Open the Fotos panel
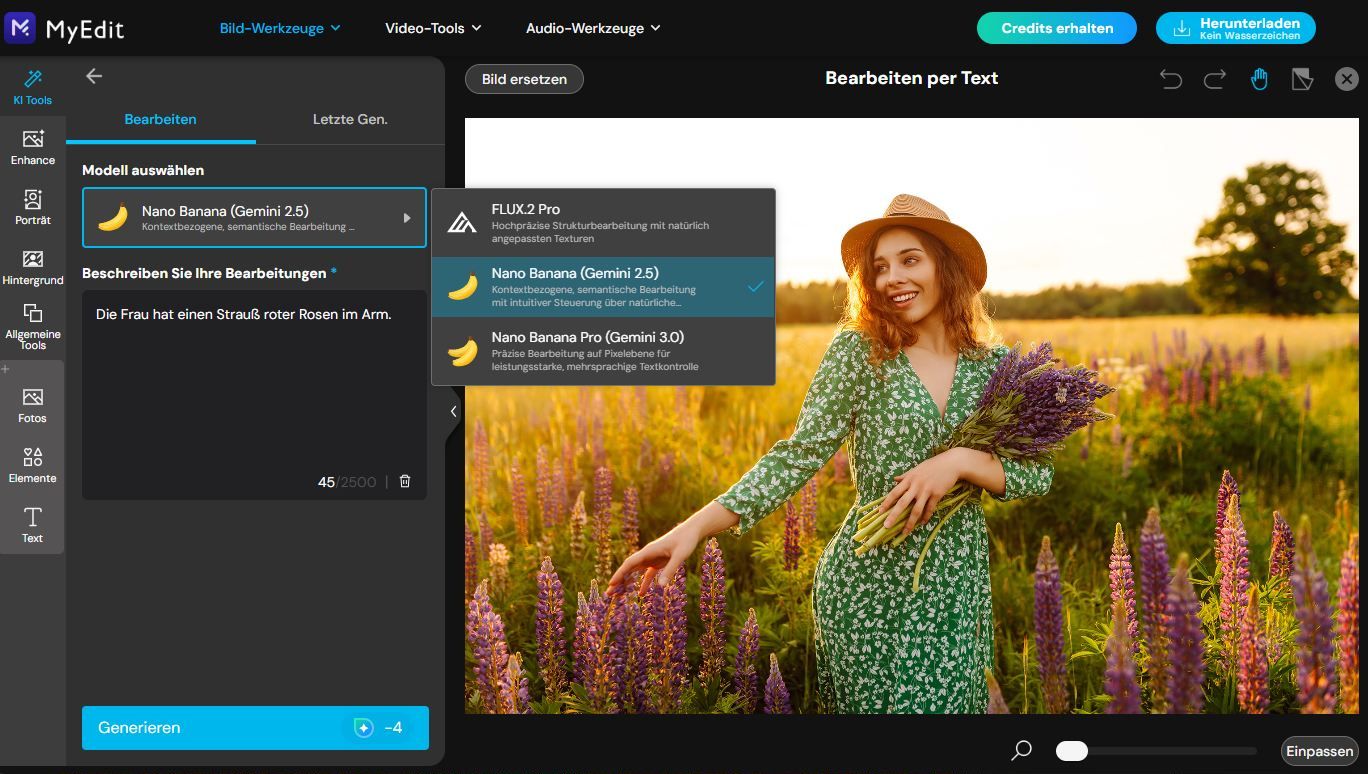1368x774 pixels. pos(33,405)
